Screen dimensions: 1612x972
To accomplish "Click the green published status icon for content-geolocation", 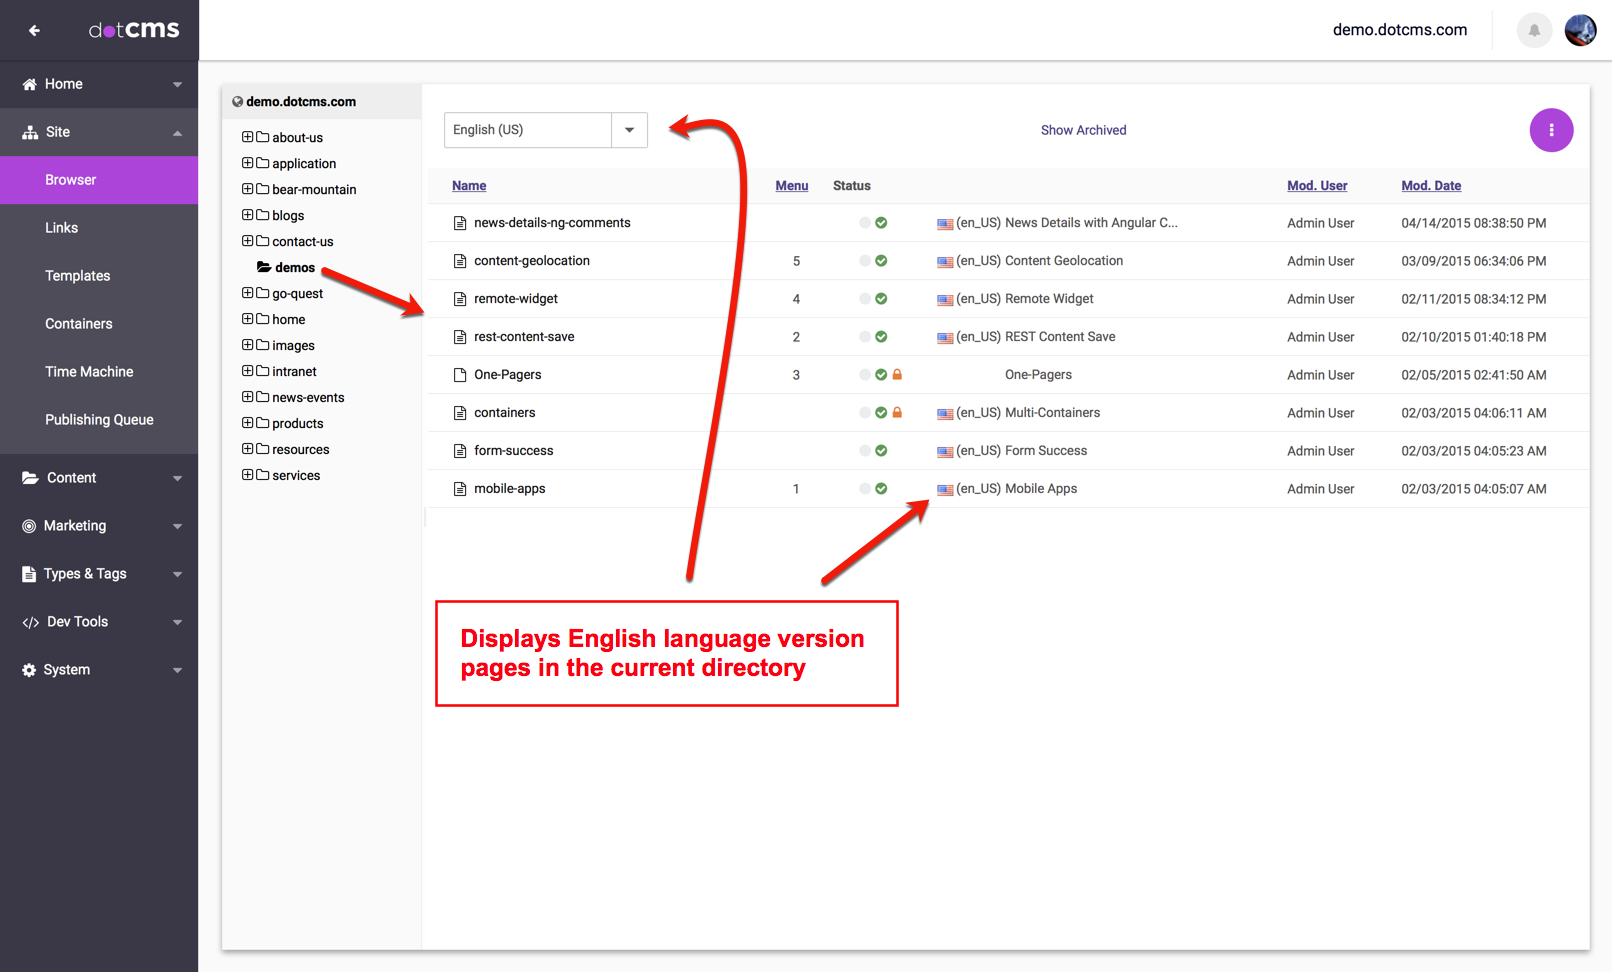I will (881, 261).
